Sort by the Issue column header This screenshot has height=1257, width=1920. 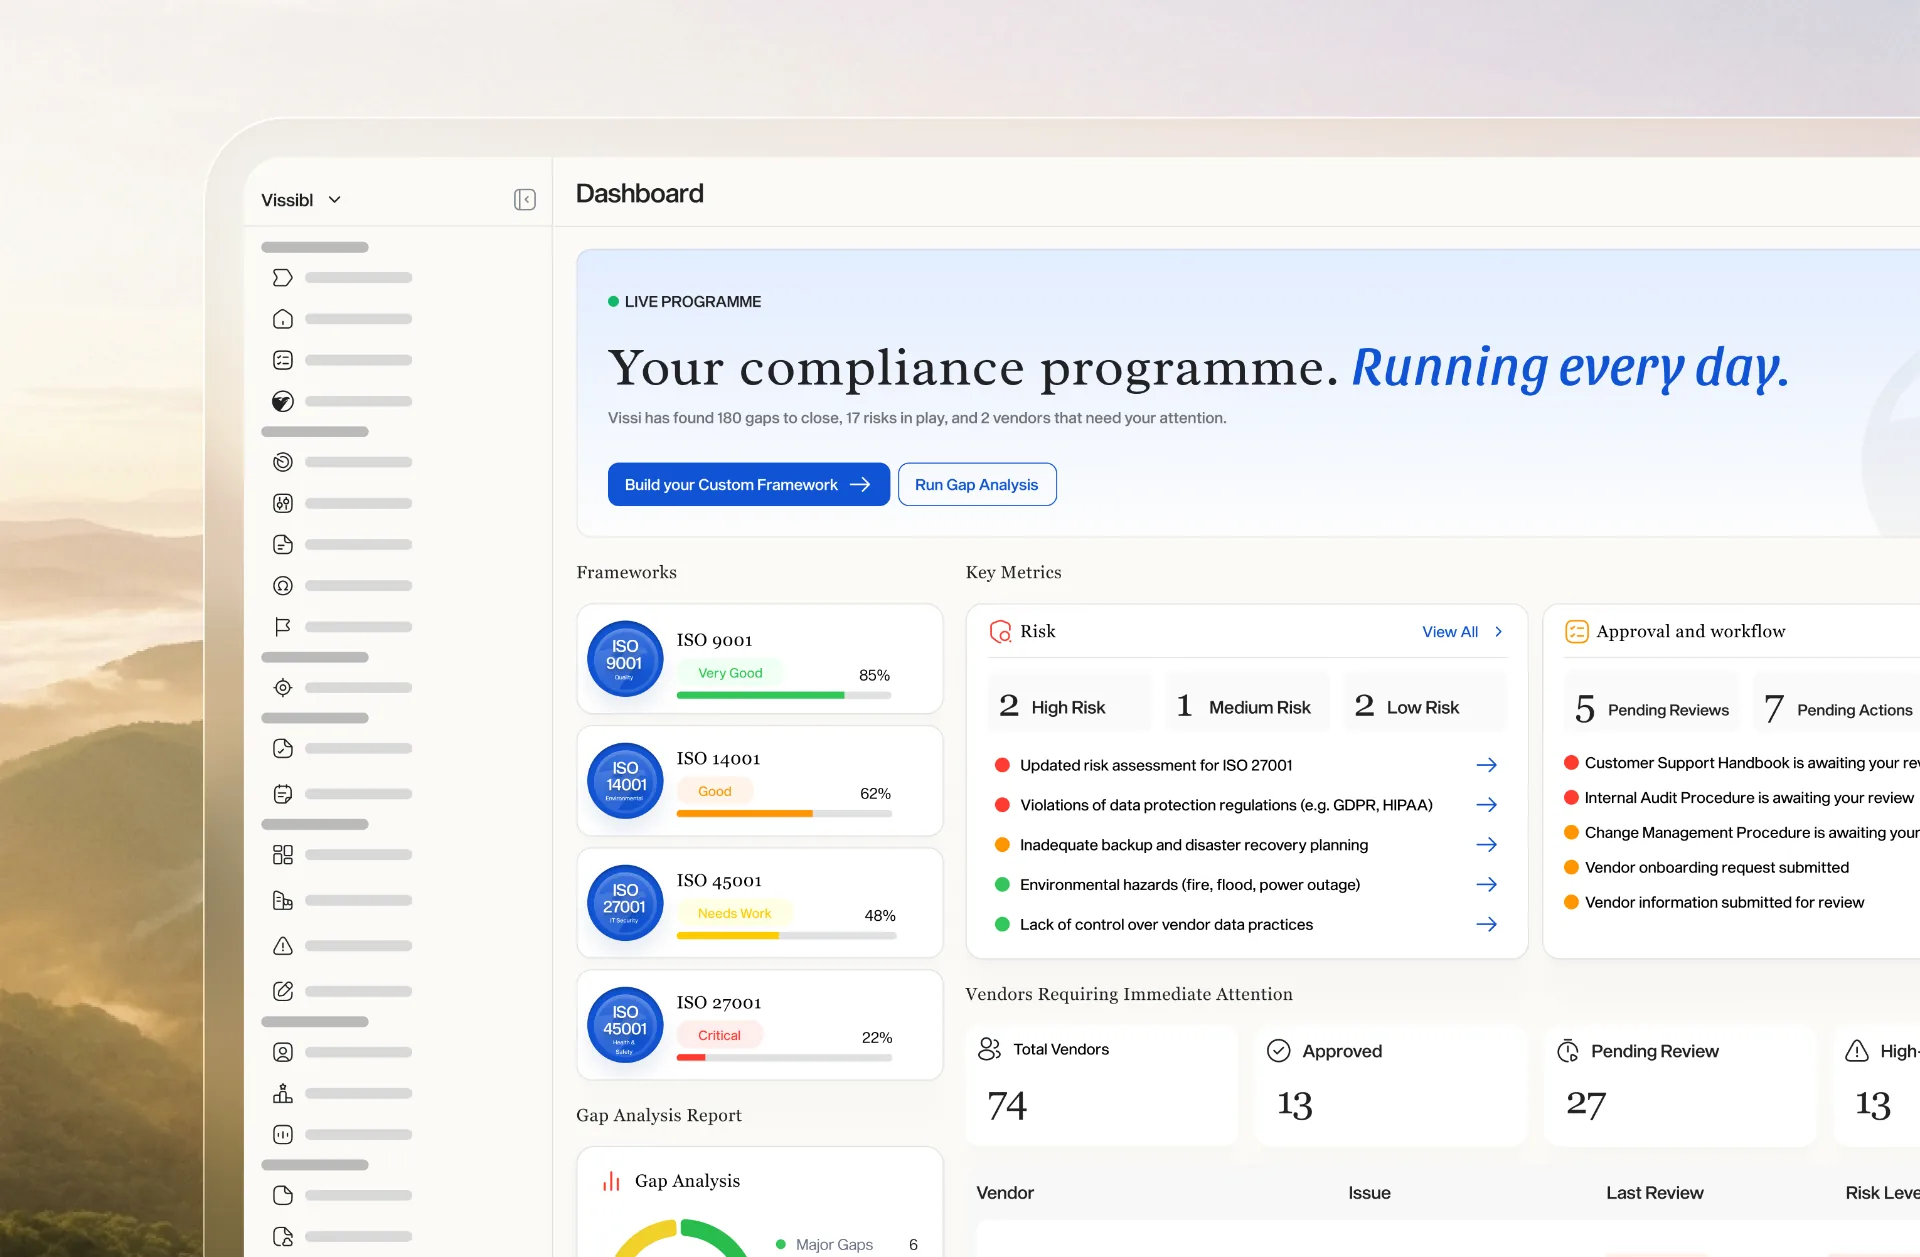tap(1369, 1193)
